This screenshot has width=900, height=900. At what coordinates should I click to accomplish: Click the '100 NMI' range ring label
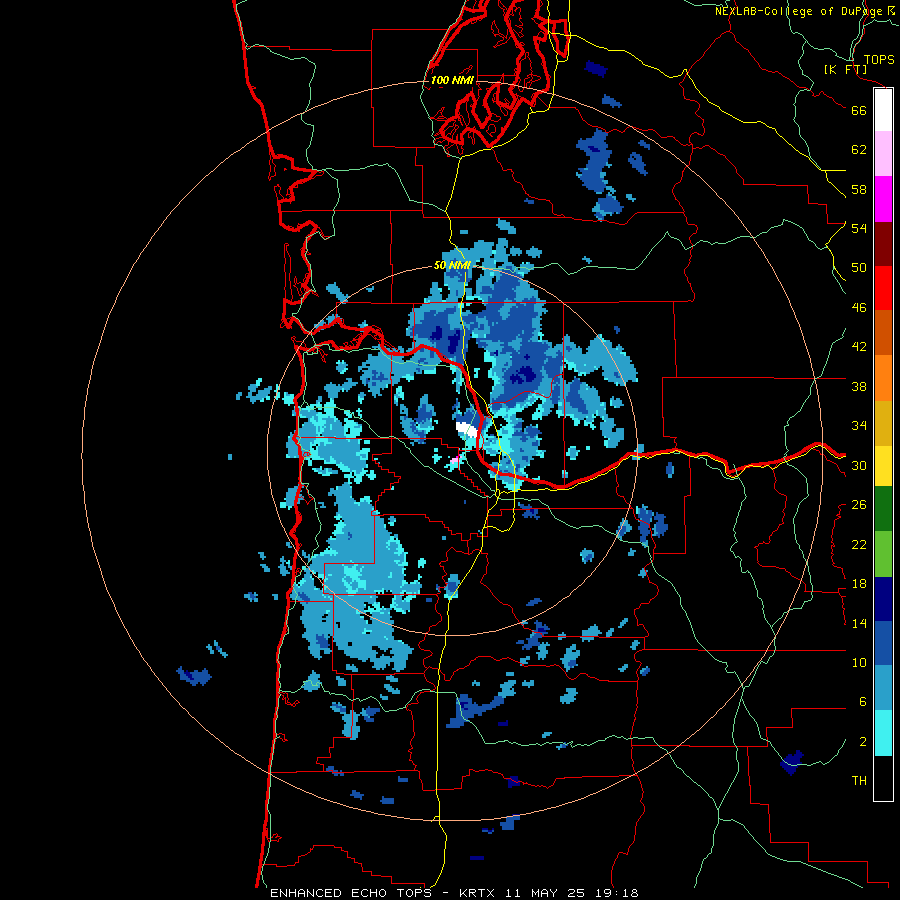pos(452,80)
